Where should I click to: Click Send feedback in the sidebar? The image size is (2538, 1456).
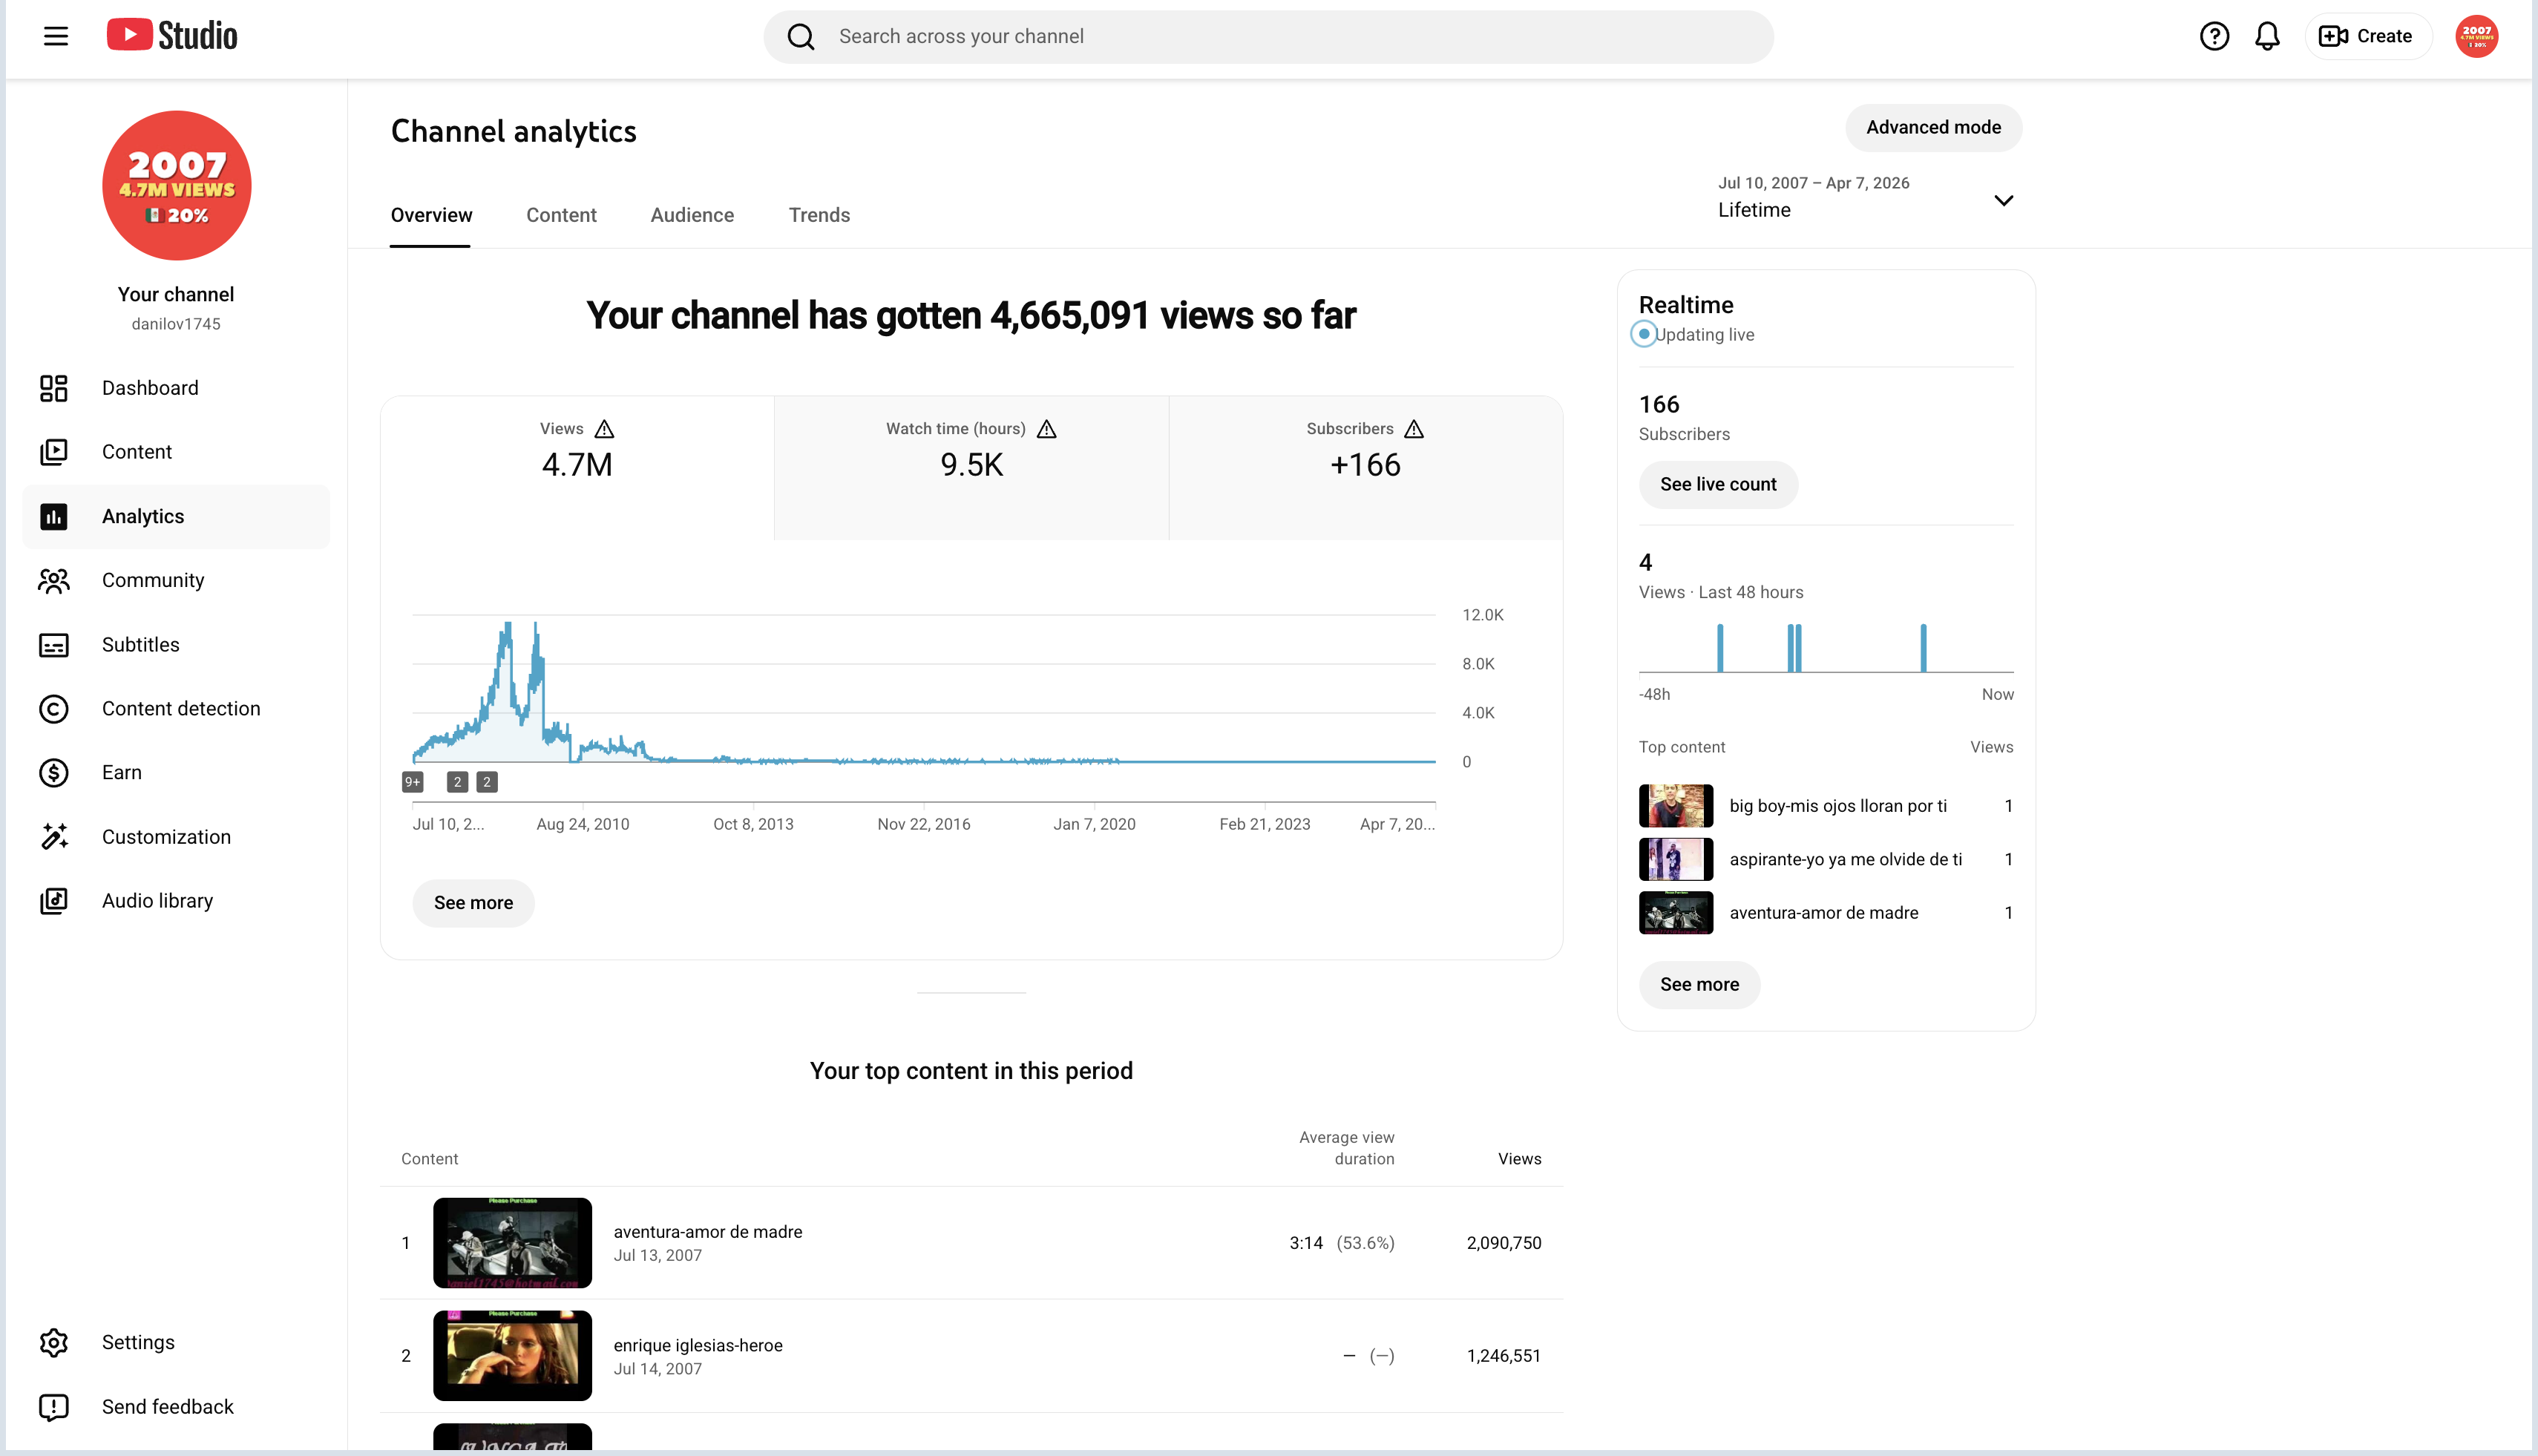pos(176,1407)
